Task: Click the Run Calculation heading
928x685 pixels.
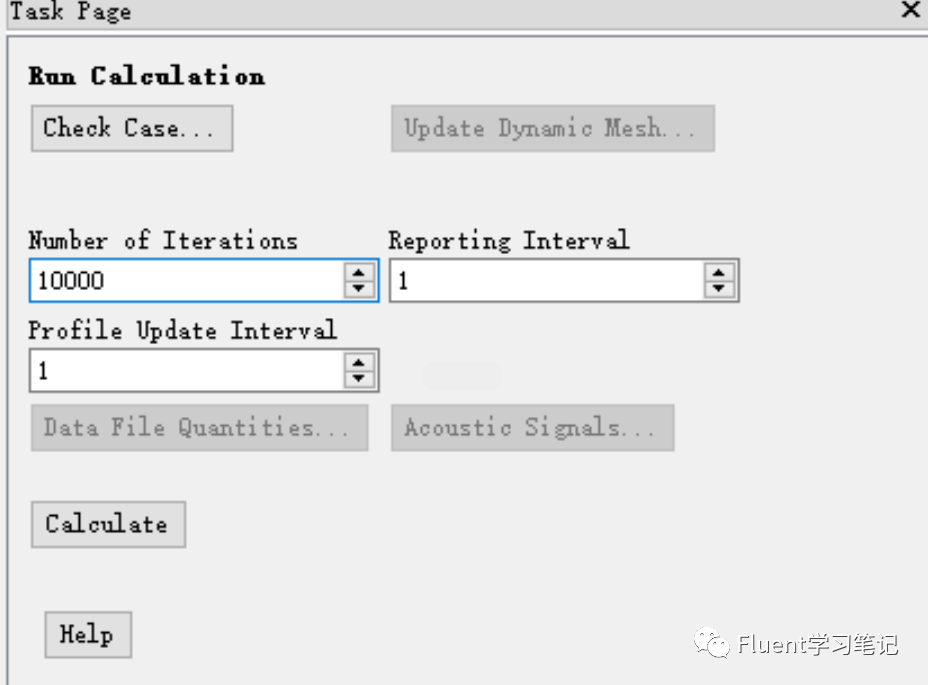Action: tap(147, 76)
